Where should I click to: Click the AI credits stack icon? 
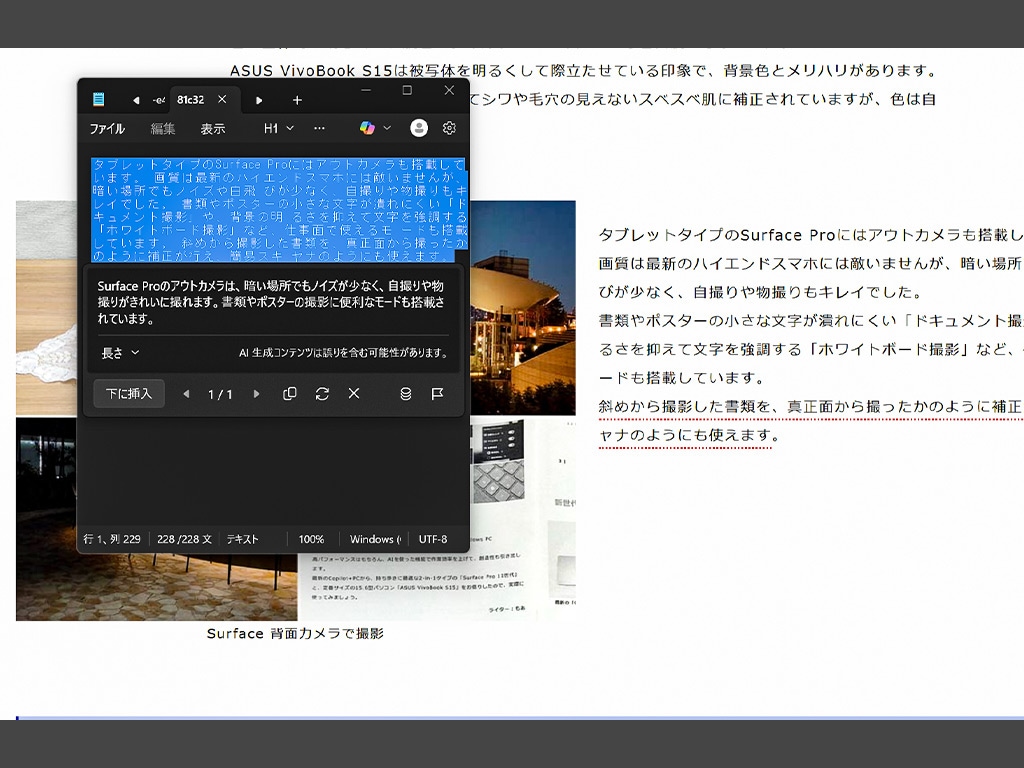click(x=406, y=394)
